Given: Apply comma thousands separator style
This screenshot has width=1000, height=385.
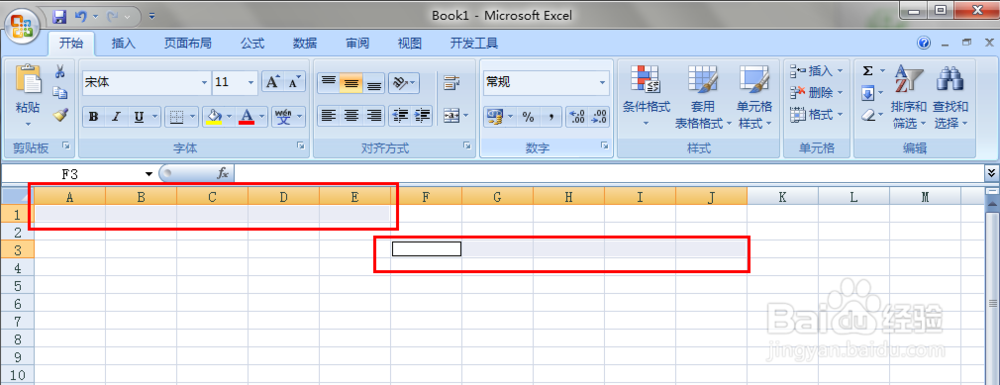Looking at the screenshot, I should (551, 117).
